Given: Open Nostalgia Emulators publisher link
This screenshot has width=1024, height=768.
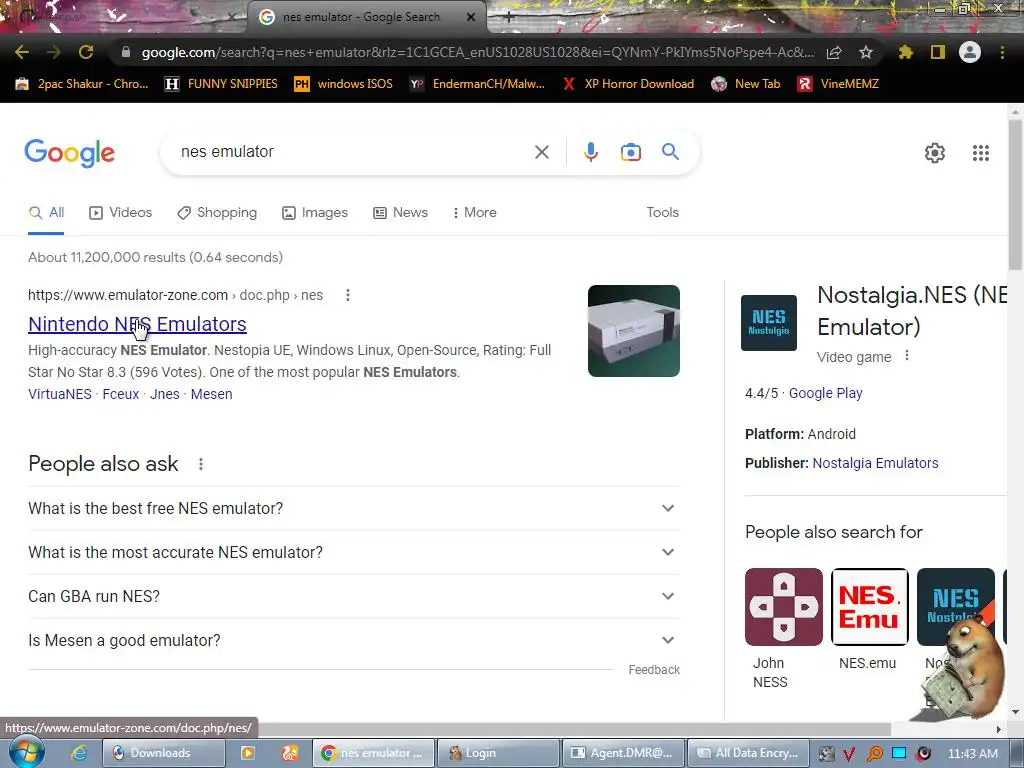Looking at the screenshot, I should tap(875, 463).
